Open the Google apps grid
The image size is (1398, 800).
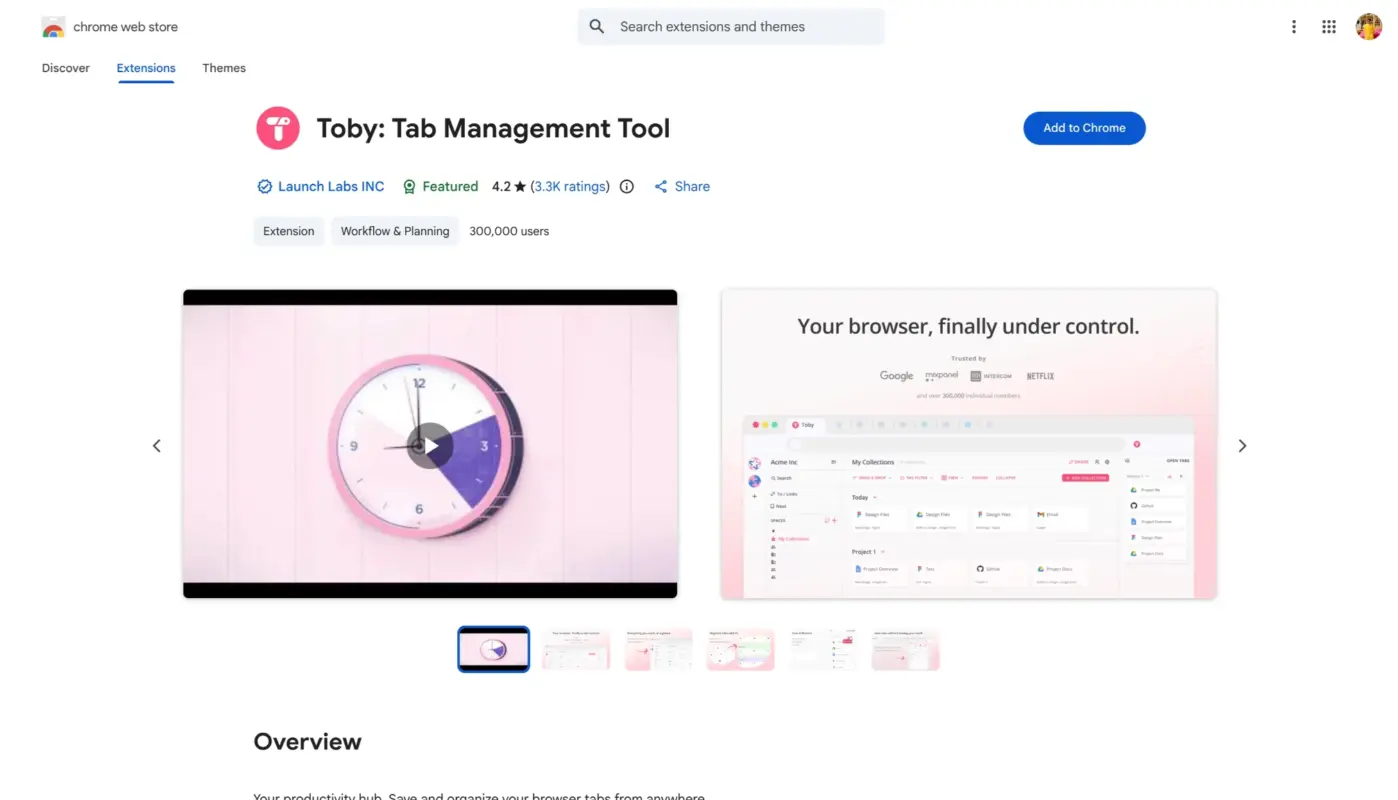(1329, 27)
